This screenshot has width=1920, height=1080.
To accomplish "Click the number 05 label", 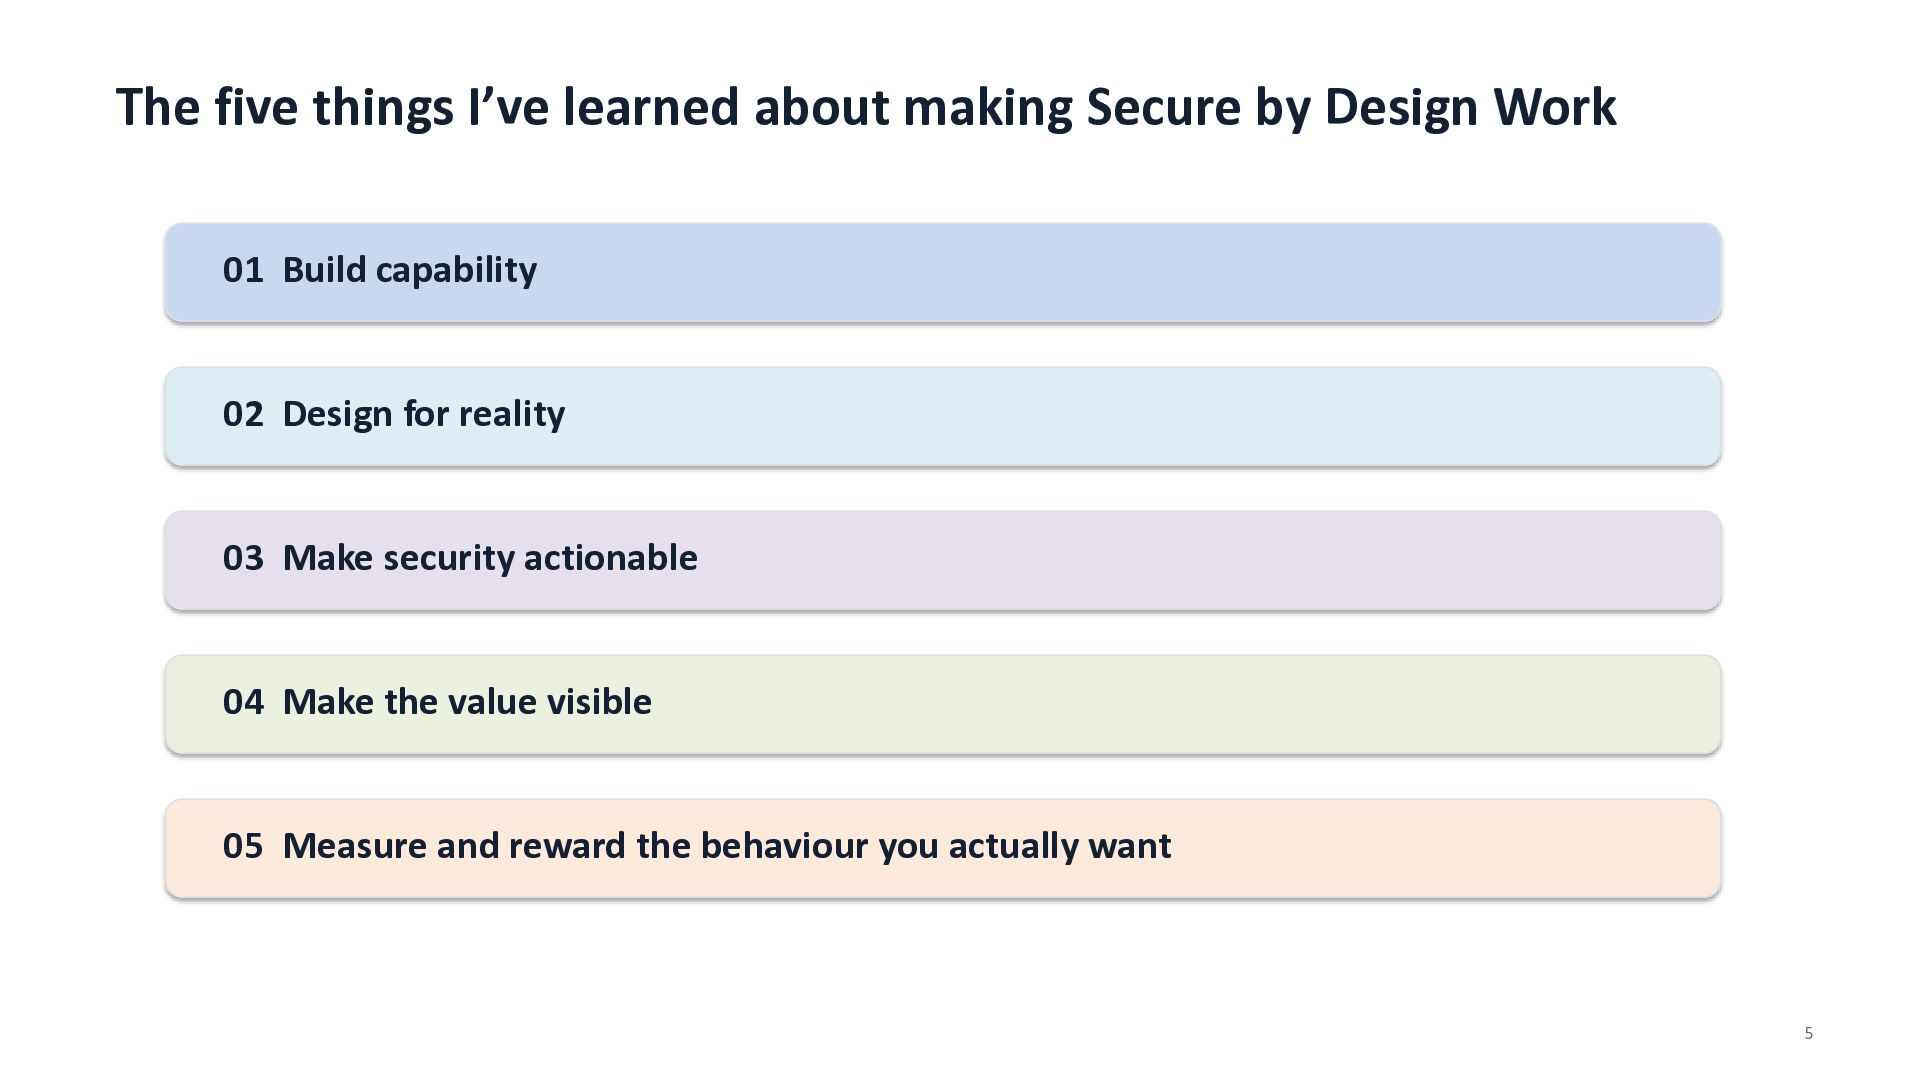I will point(243,846).
